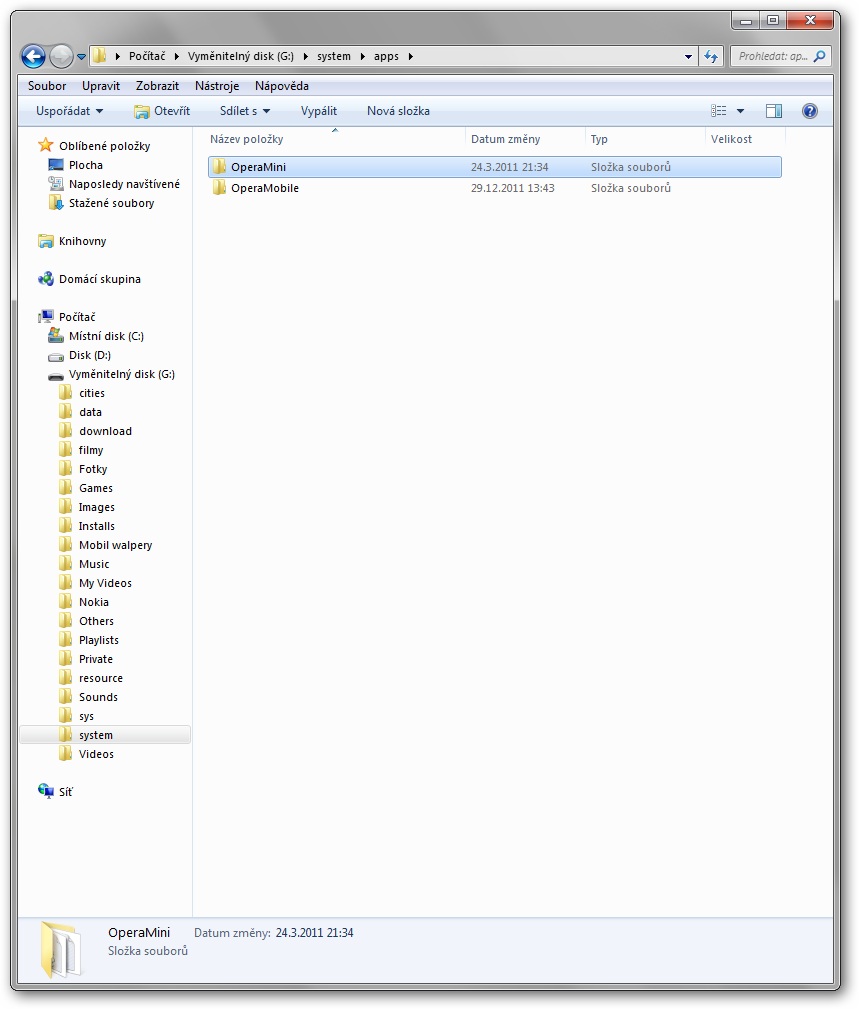This screenshot has height=1009, width=859.
Task: Open the Playlists folder icon
Action: 66,640
